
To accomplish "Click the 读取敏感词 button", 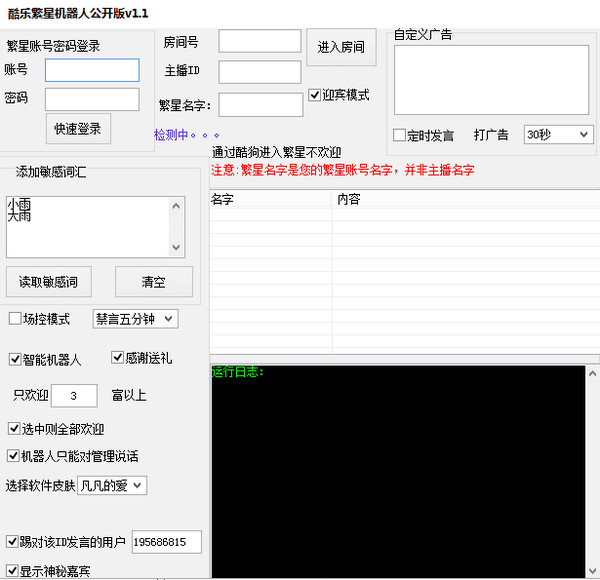I will click(x=48, y=282).
